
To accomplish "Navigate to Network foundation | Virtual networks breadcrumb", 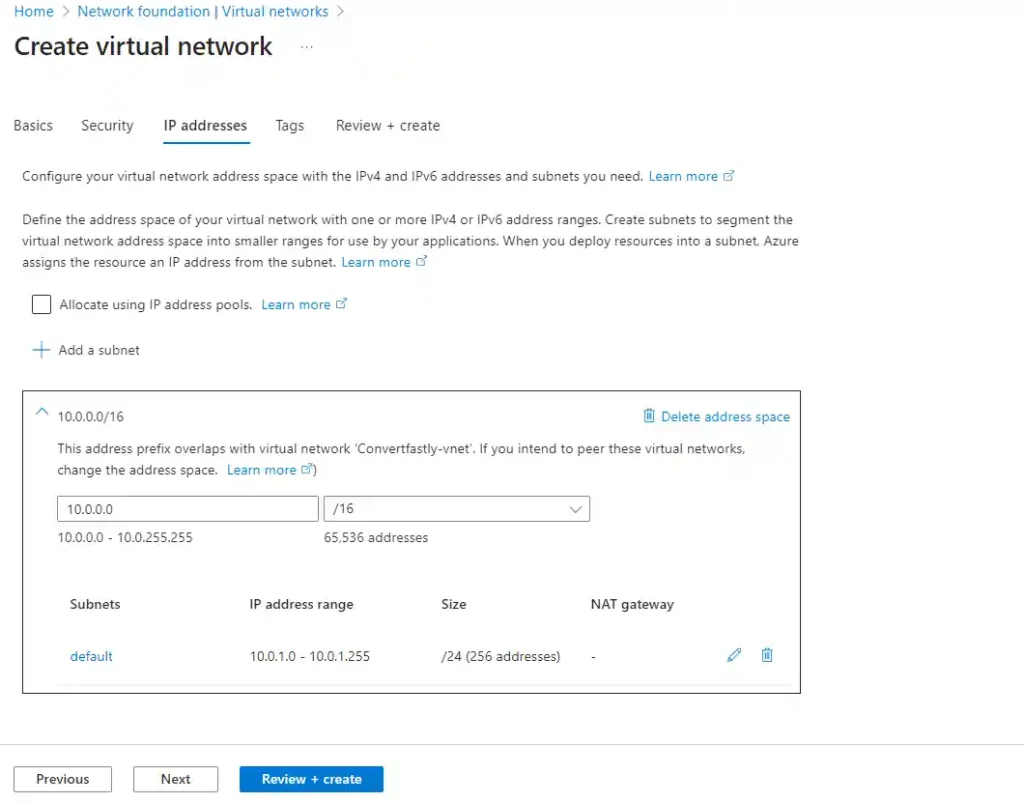I will point(203,12).
